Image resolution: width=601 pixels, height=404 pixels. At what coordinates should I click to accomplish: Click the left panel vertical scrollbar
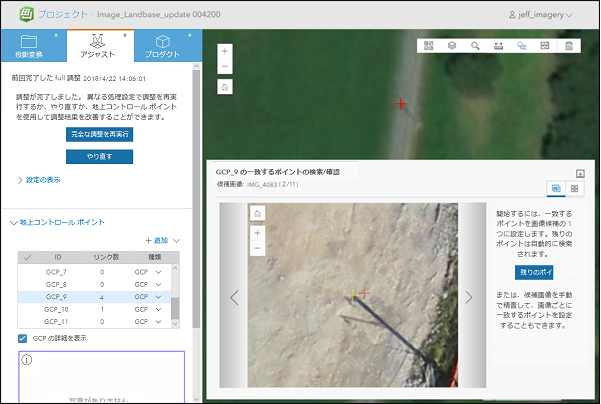pos(196,199)
